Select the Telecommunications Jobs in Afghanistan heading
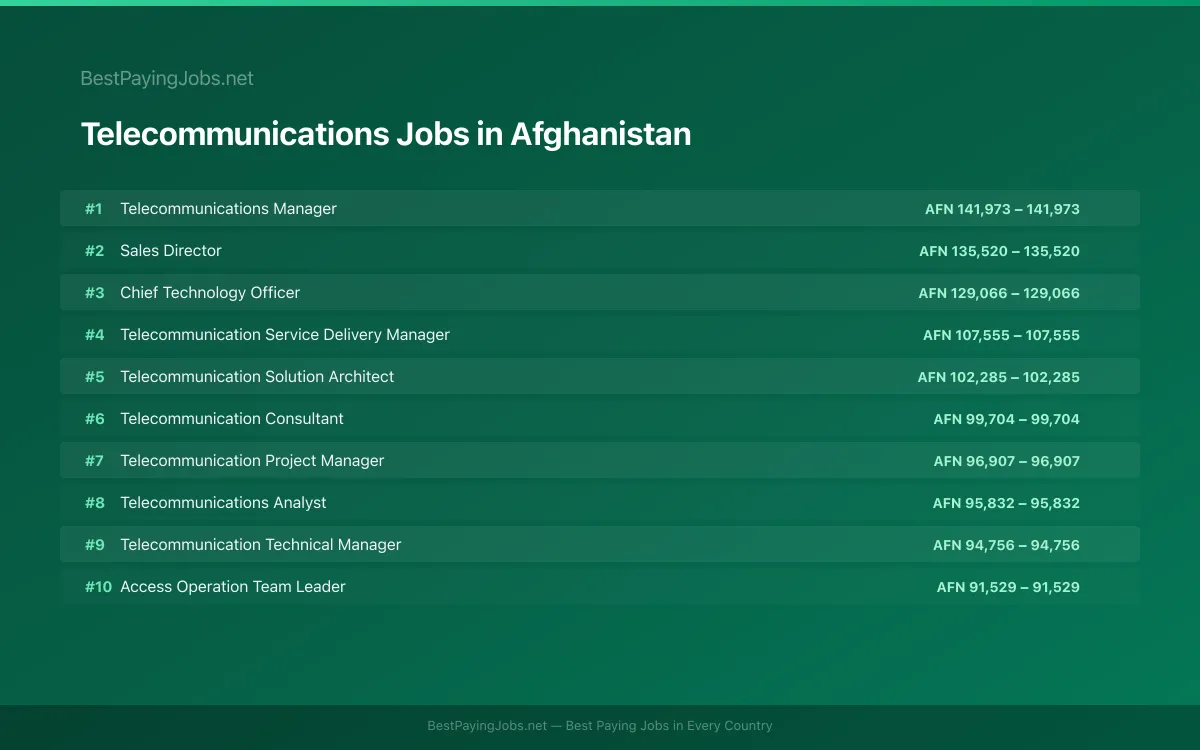Image resolution: width=1200 pixels, height=750 pixels. point(386,134)
